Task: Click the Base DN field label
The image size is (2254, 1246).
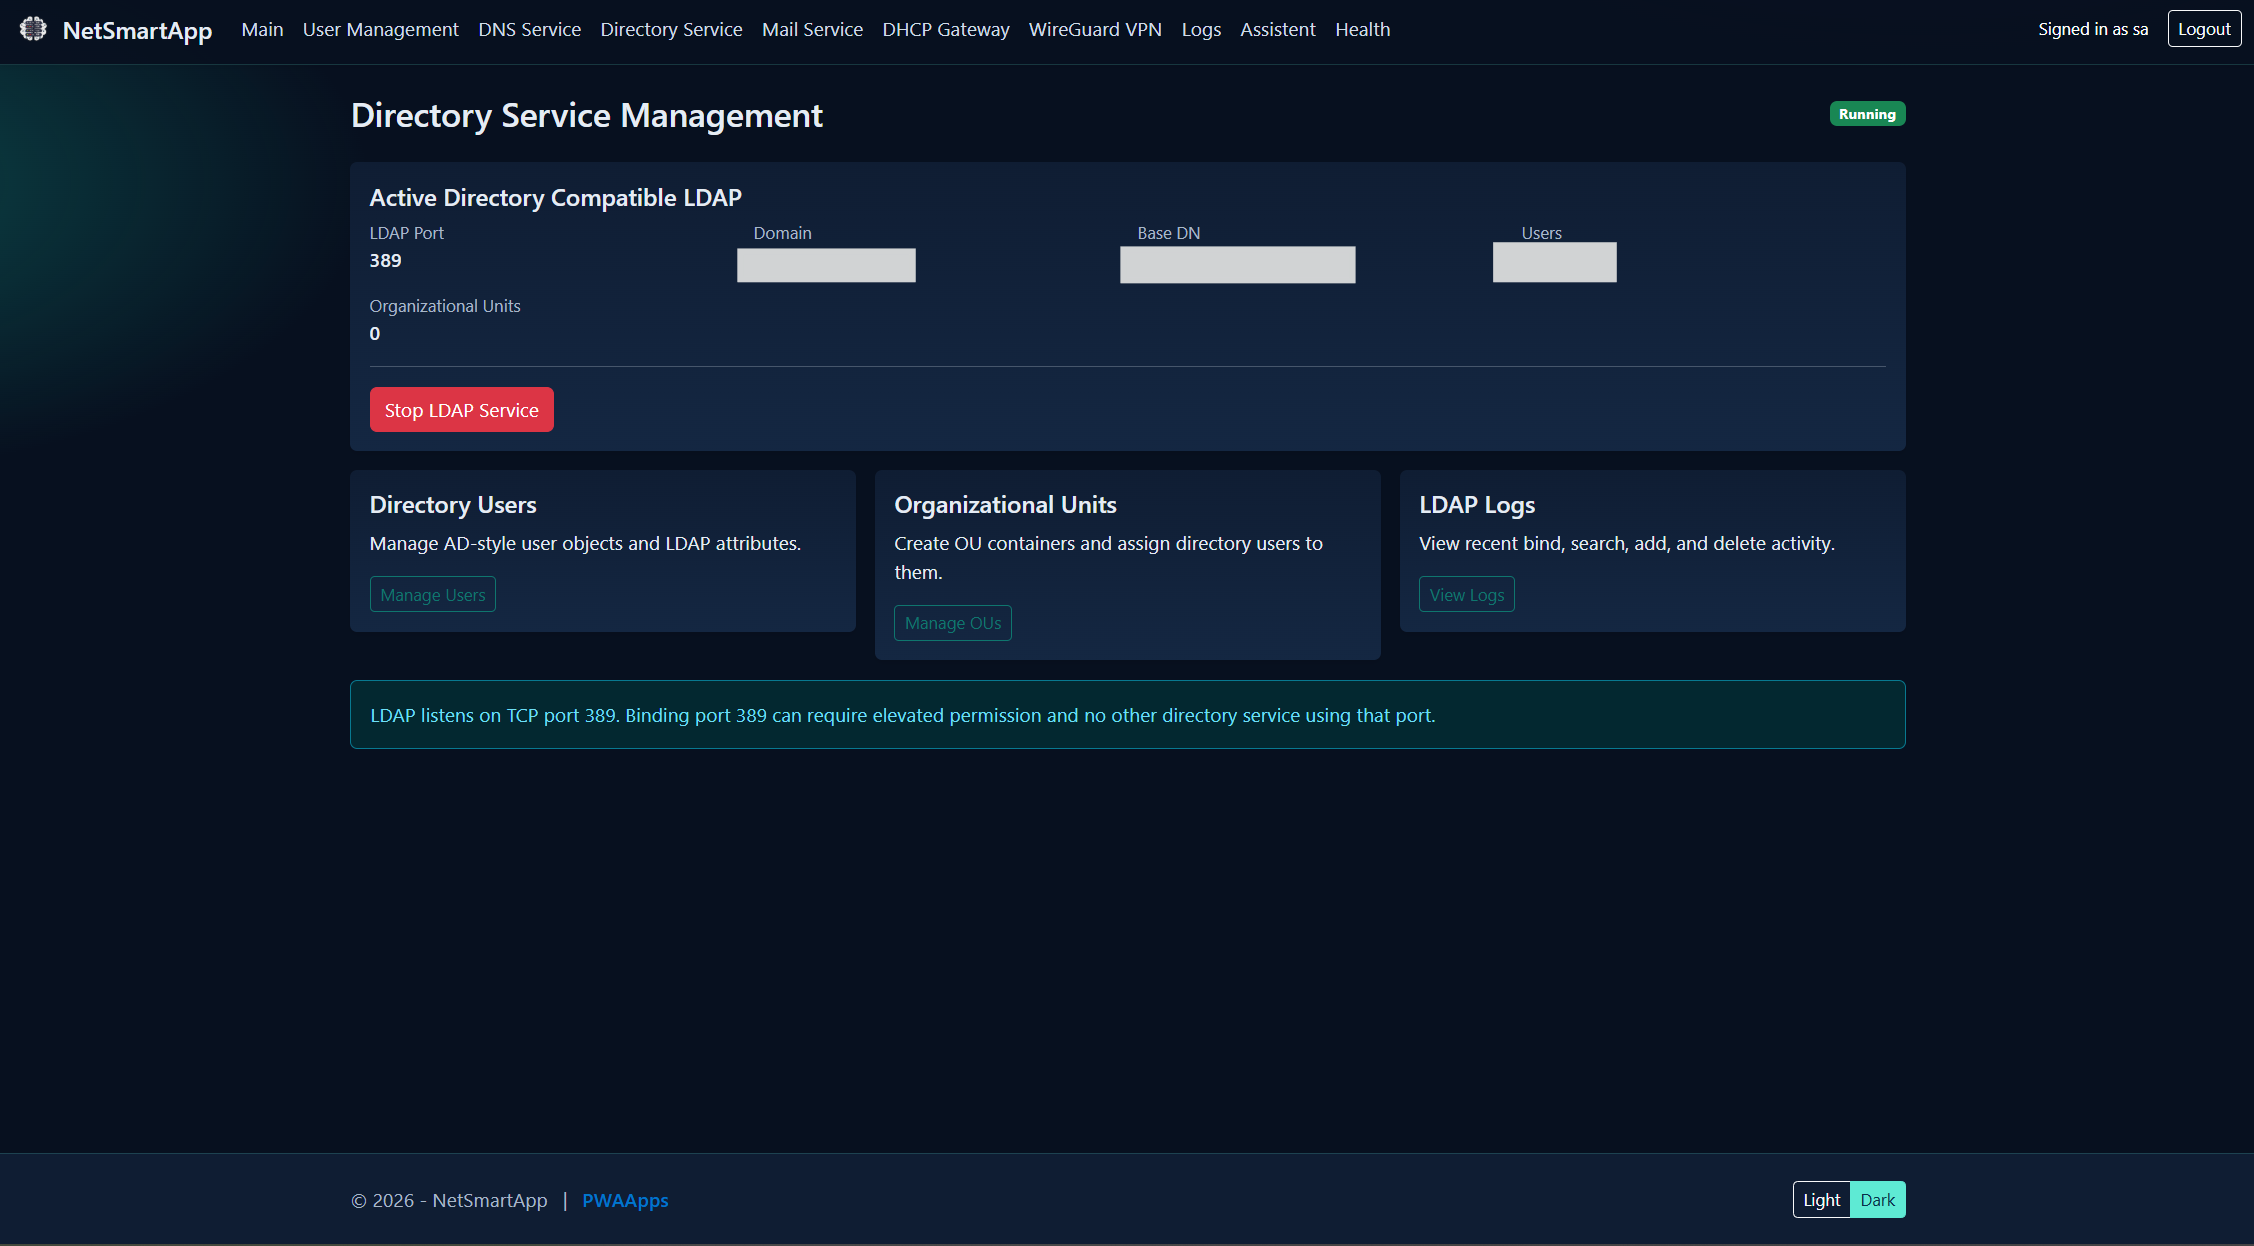Action: click(x=1169, y=233)
